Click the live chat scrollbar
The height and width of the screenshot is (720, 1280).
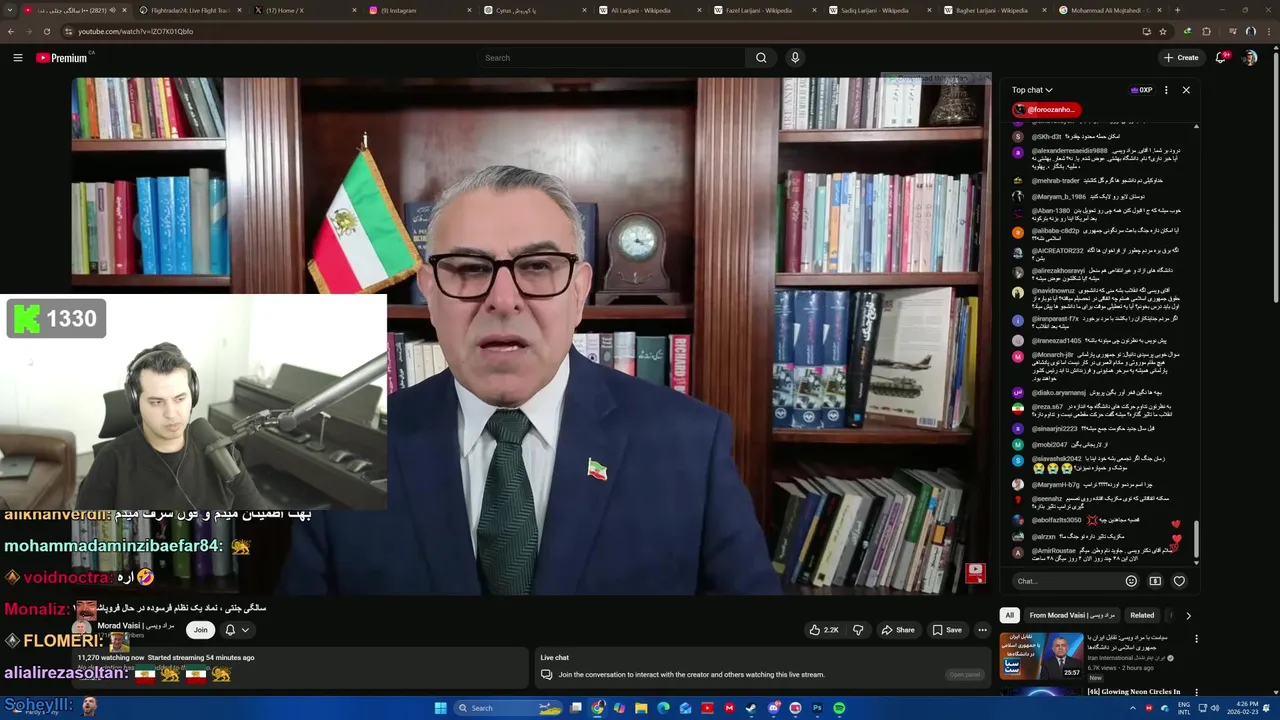[x=1195, y=539]
